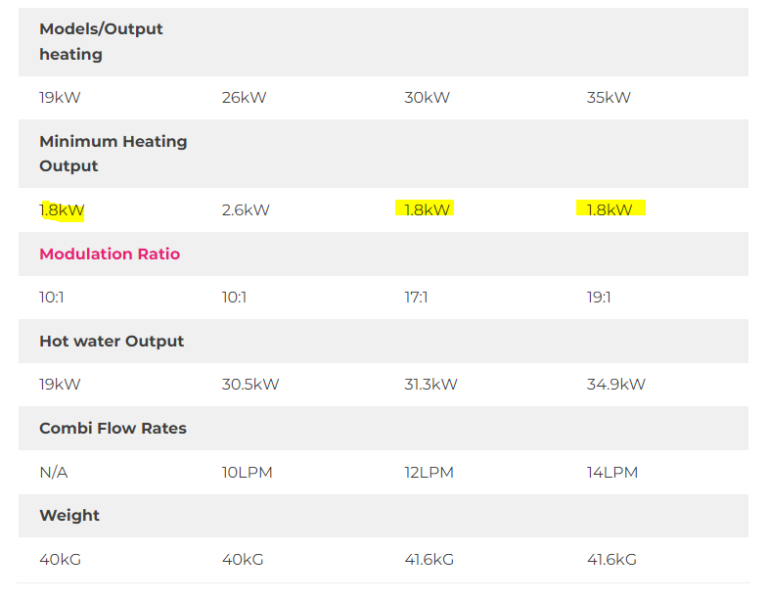Image resolution: width=768 pixels, height=600 pixels.
Task: Click the pink Modulation Ratio heading
Action: tap(110, 254)
